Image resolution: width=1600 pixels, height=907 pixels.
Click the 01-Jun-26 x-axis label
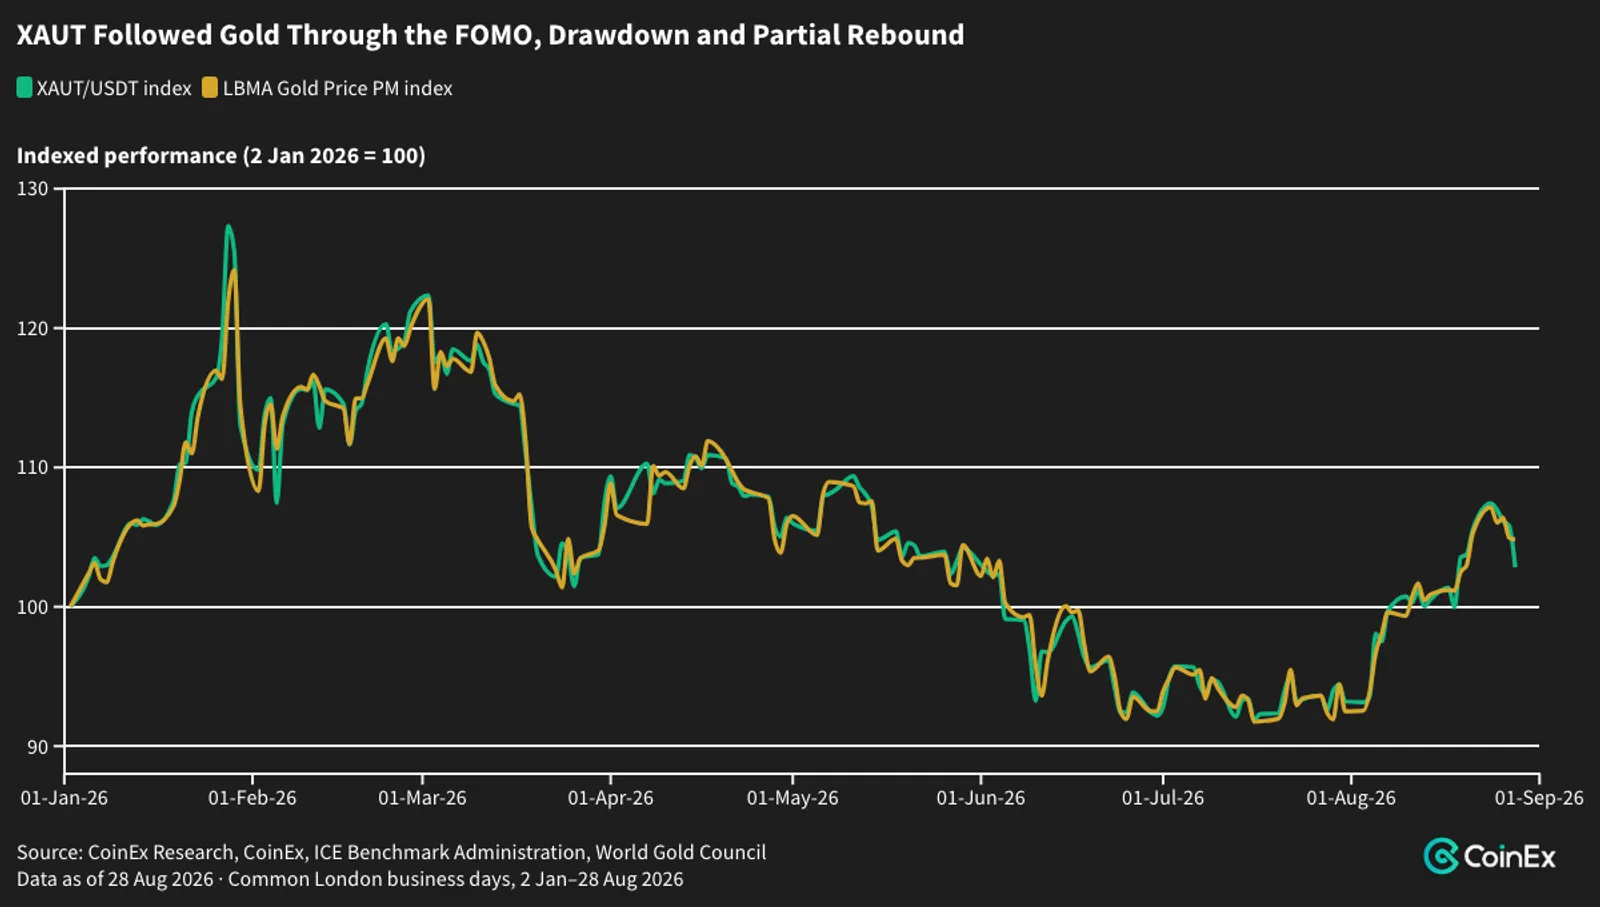980,798
